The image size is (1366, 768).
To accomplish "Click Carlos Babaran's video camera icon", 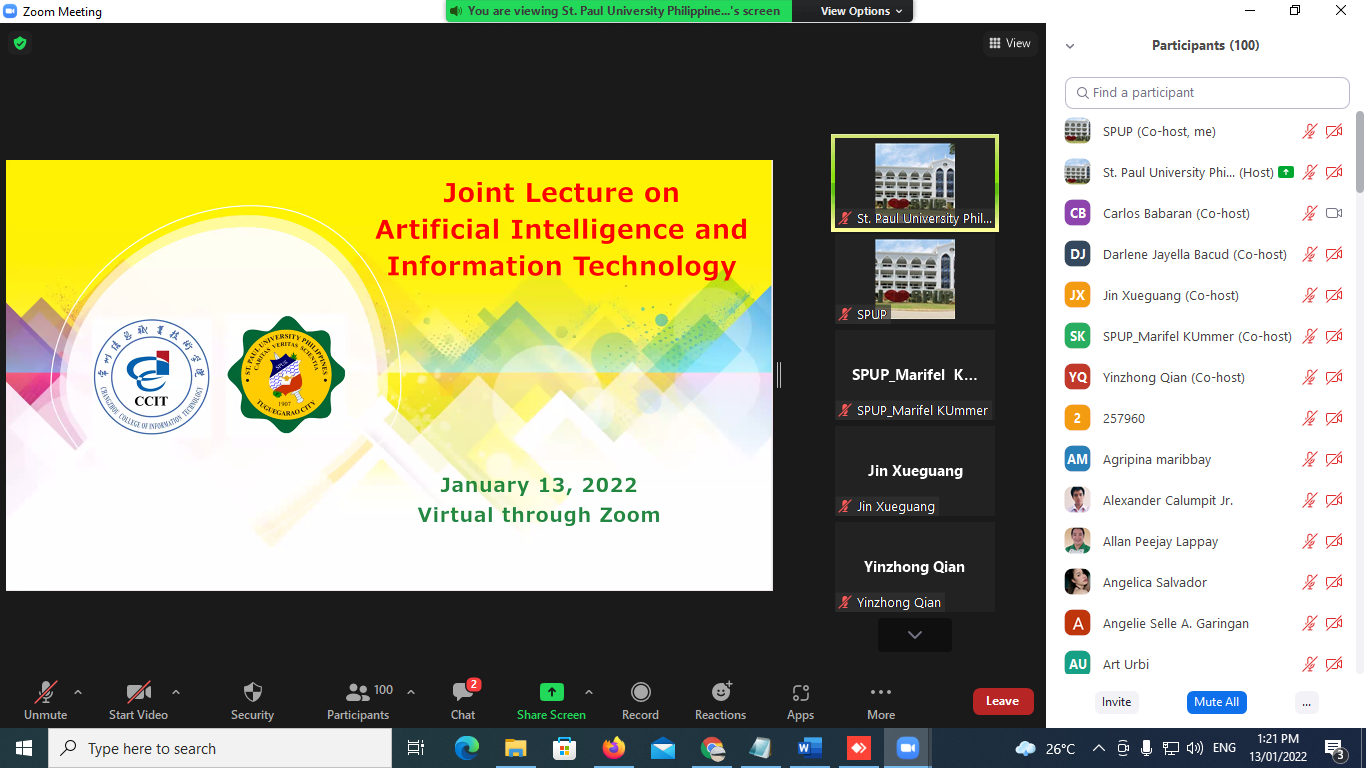I will (x=1334, y=213).
